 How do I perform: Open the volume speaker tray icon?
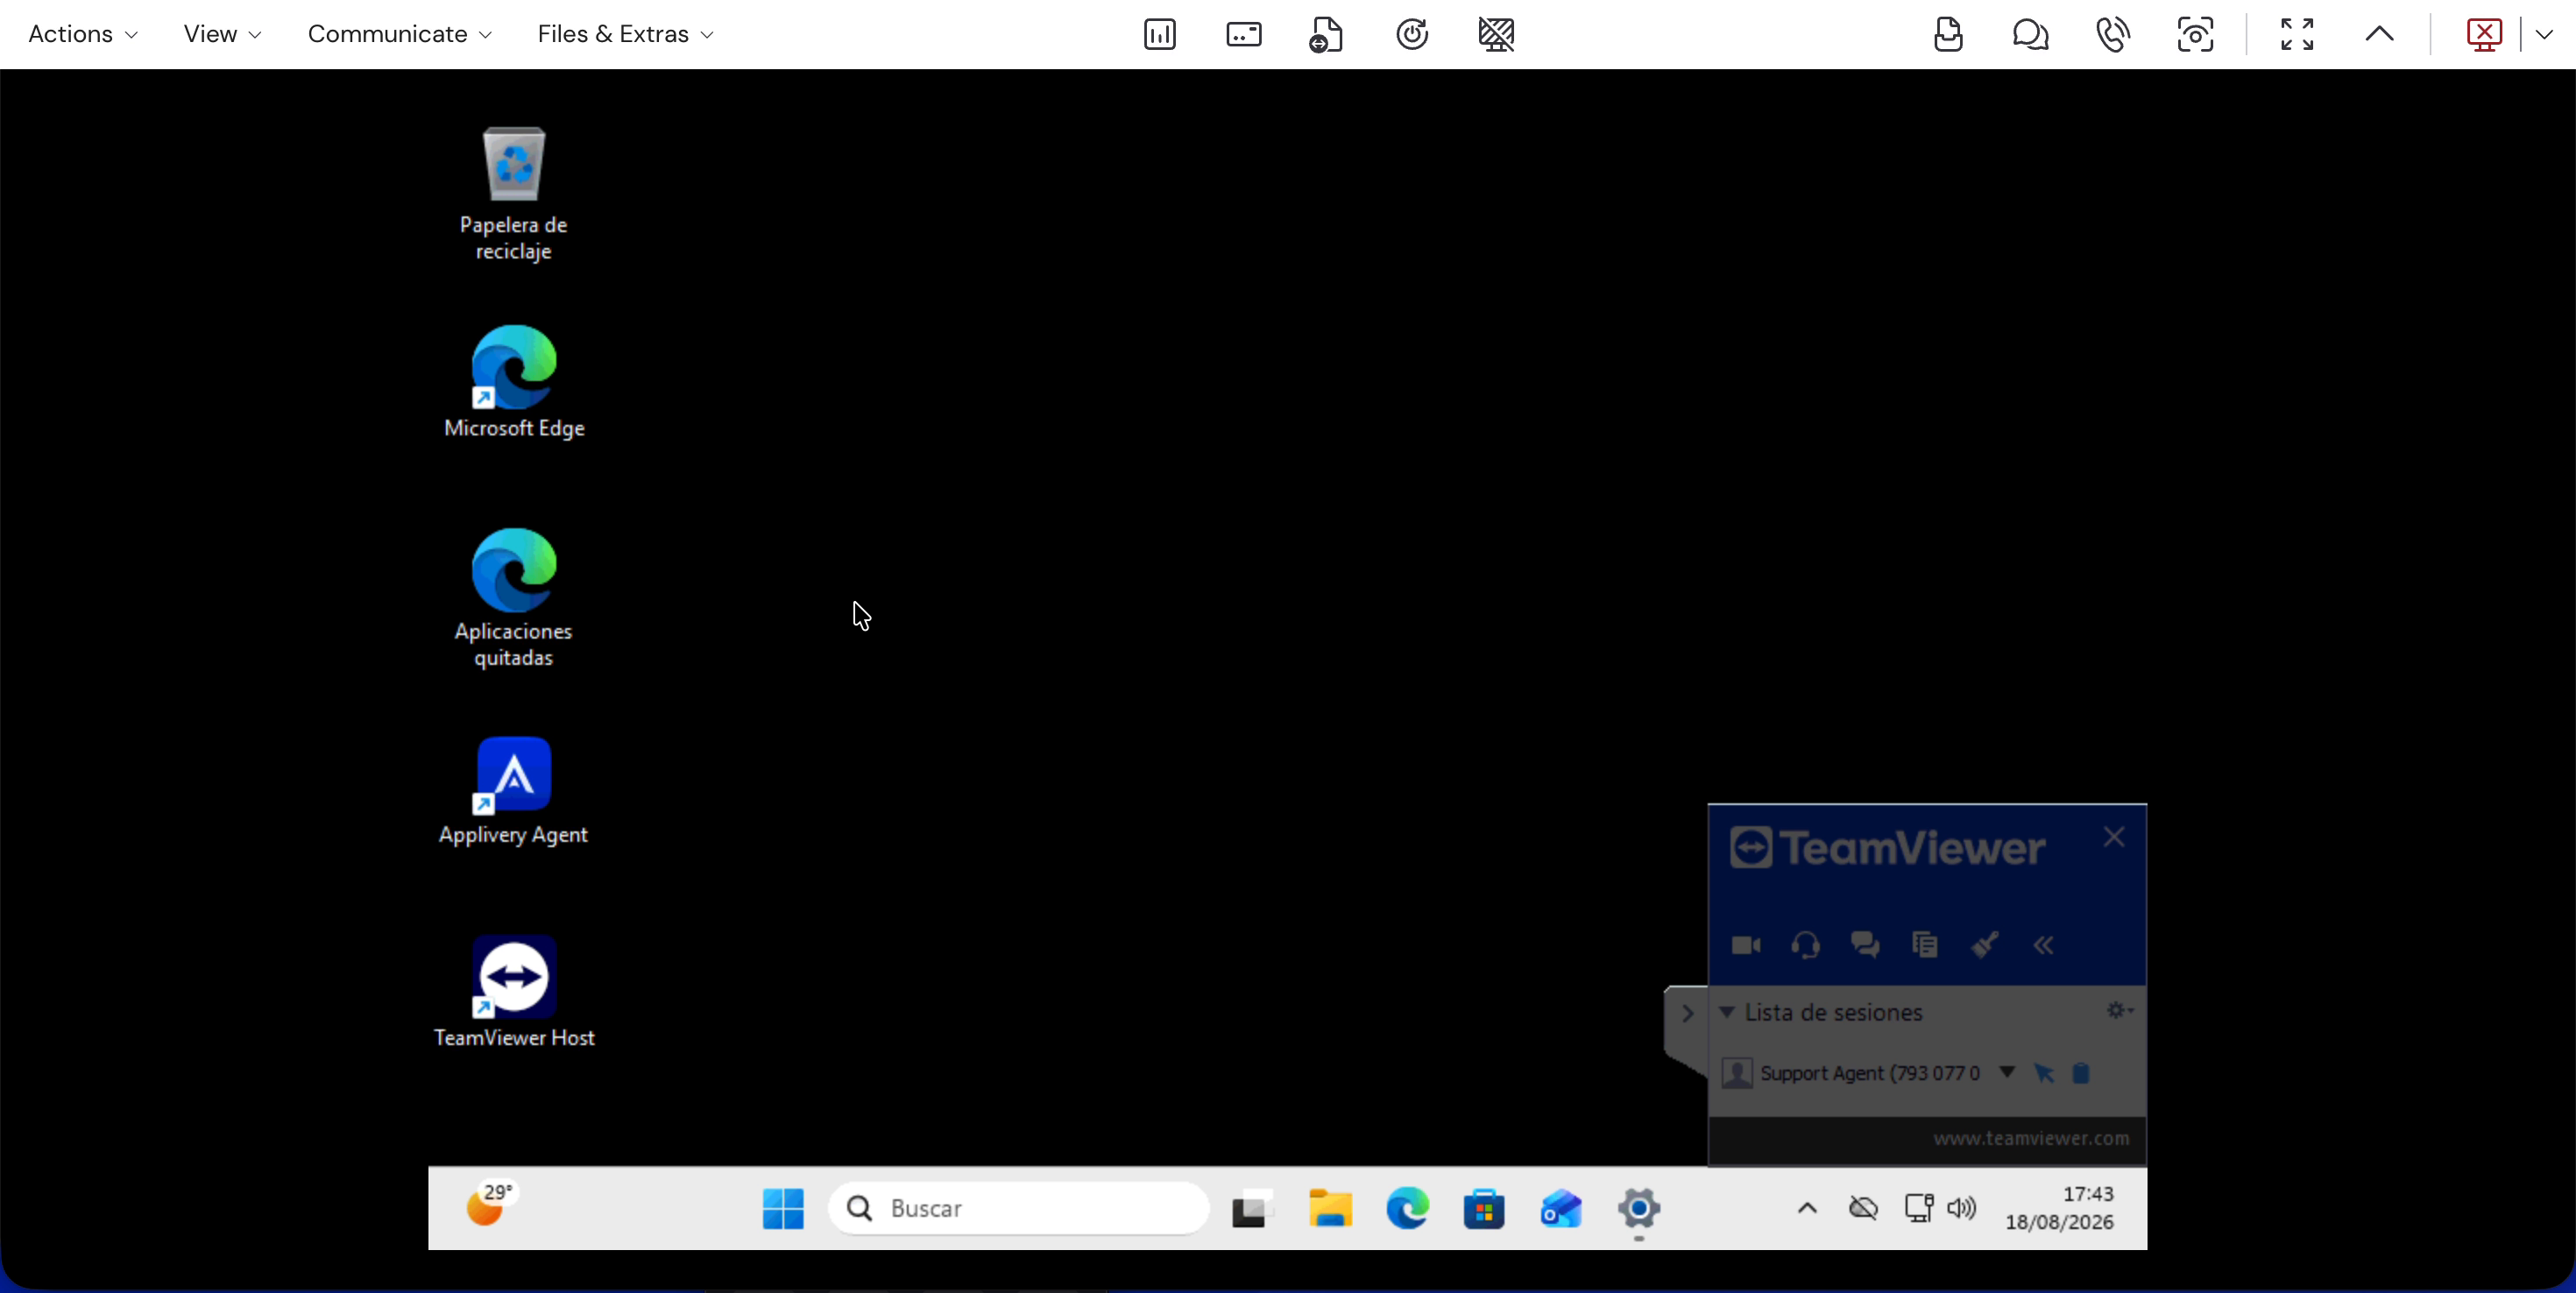(1961, 1208)
